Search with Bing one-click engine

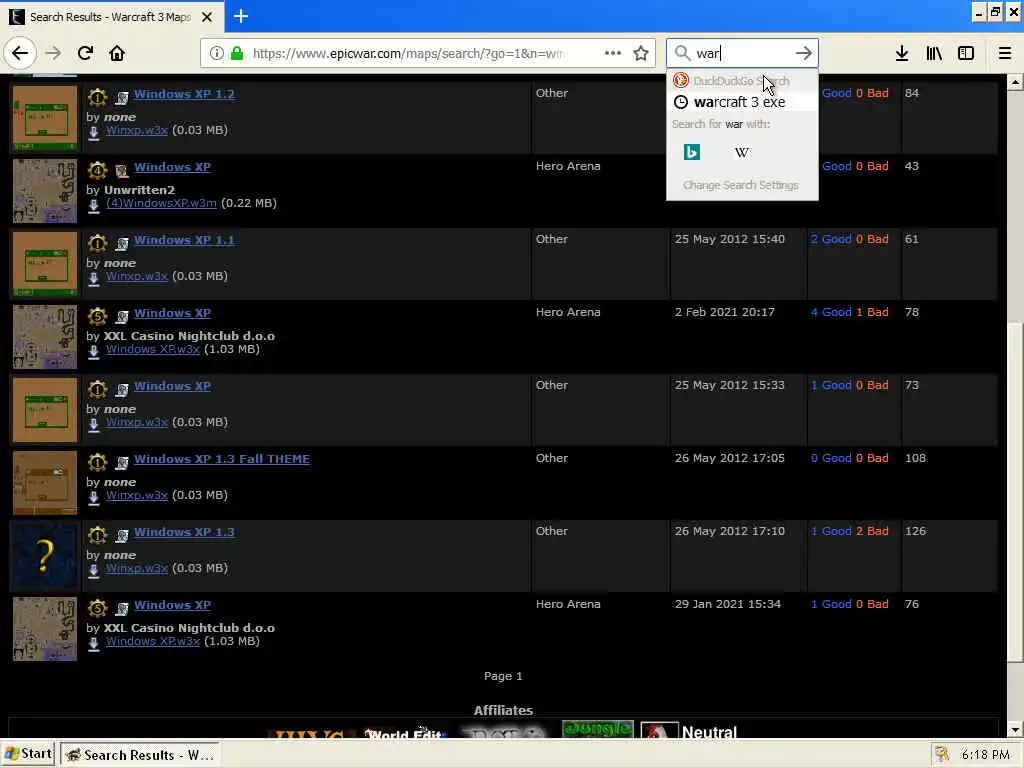(692, 152)
